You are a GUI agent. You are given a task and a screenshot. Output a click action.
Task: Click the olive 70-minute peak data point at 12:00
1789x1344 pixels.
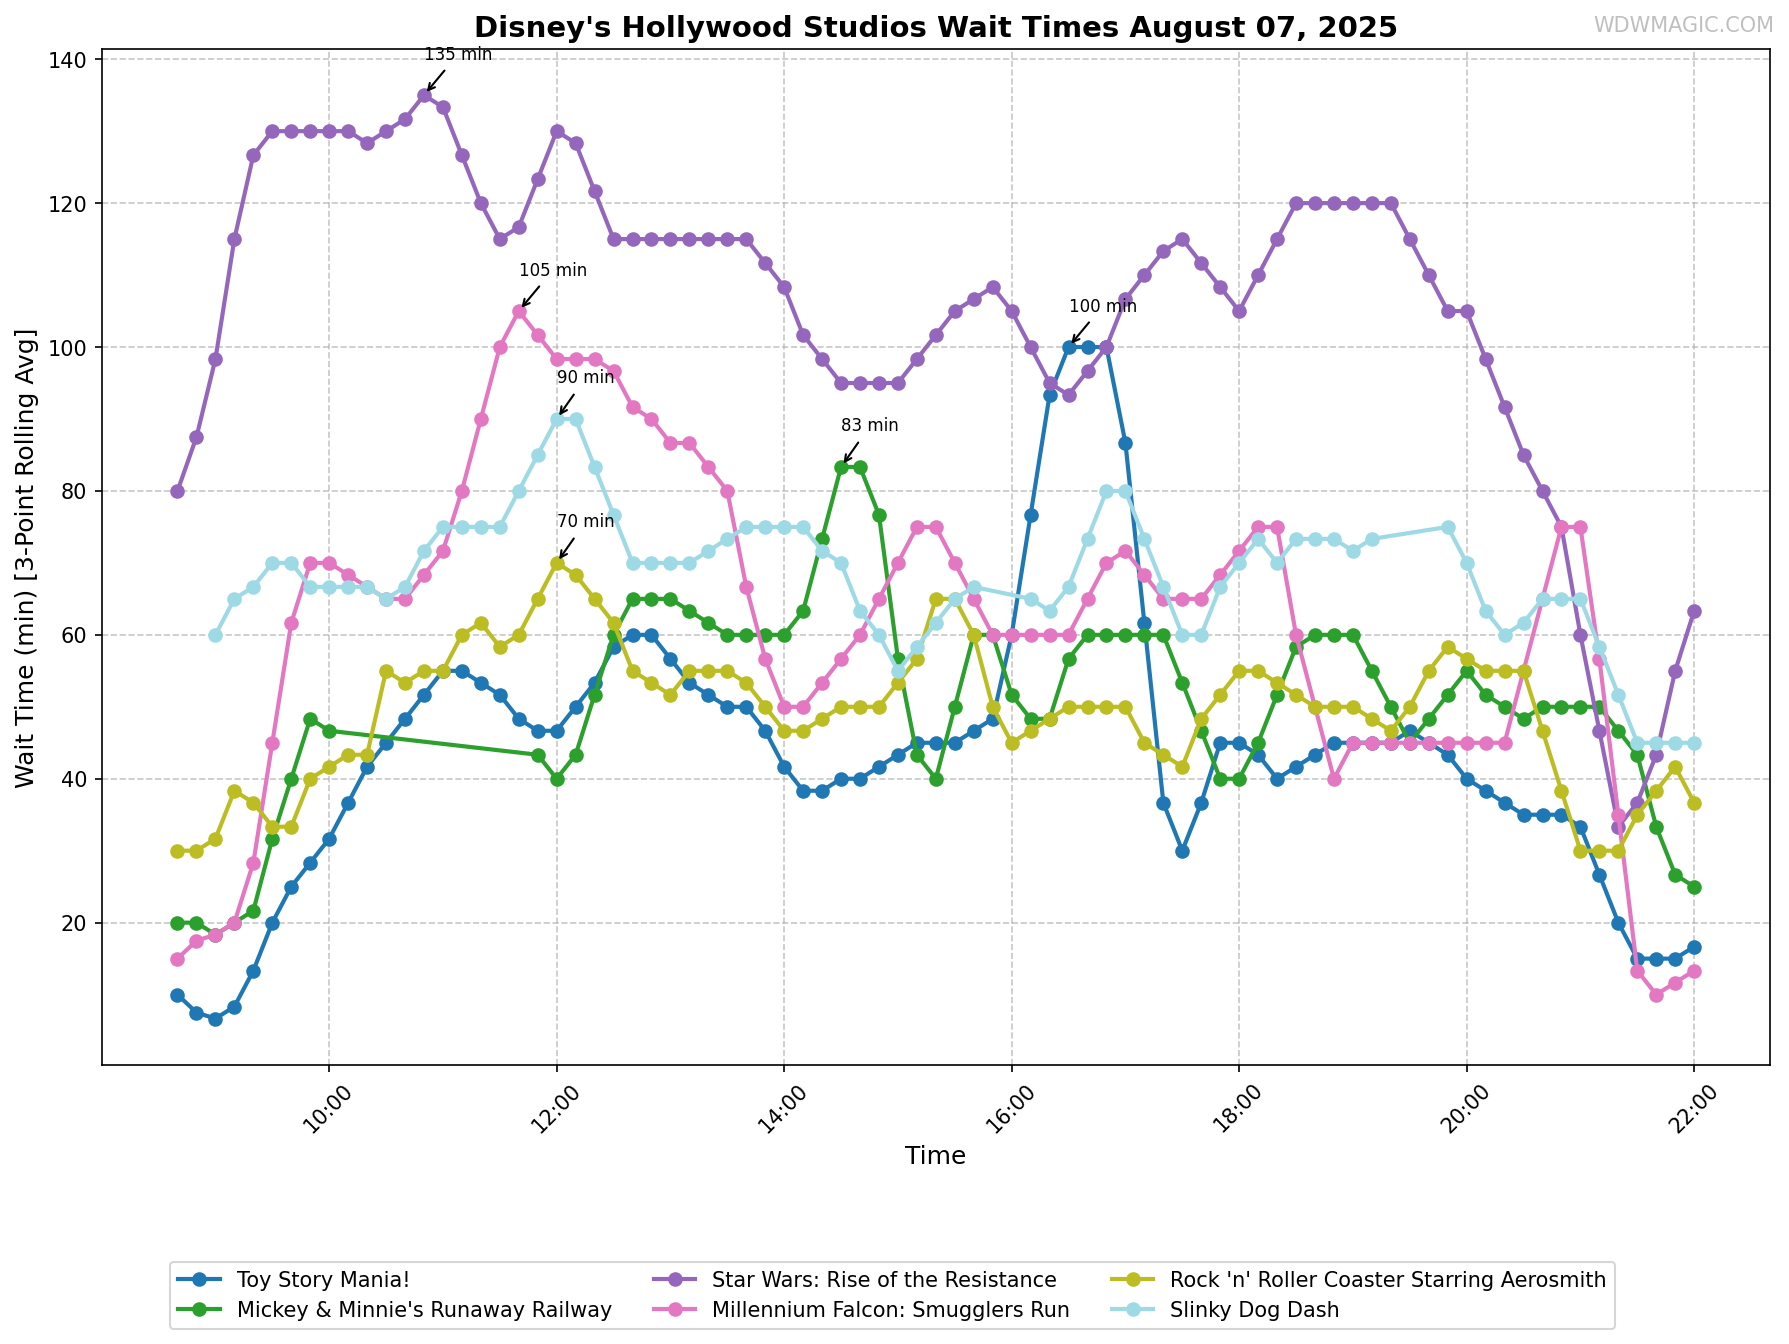(557, 563)
